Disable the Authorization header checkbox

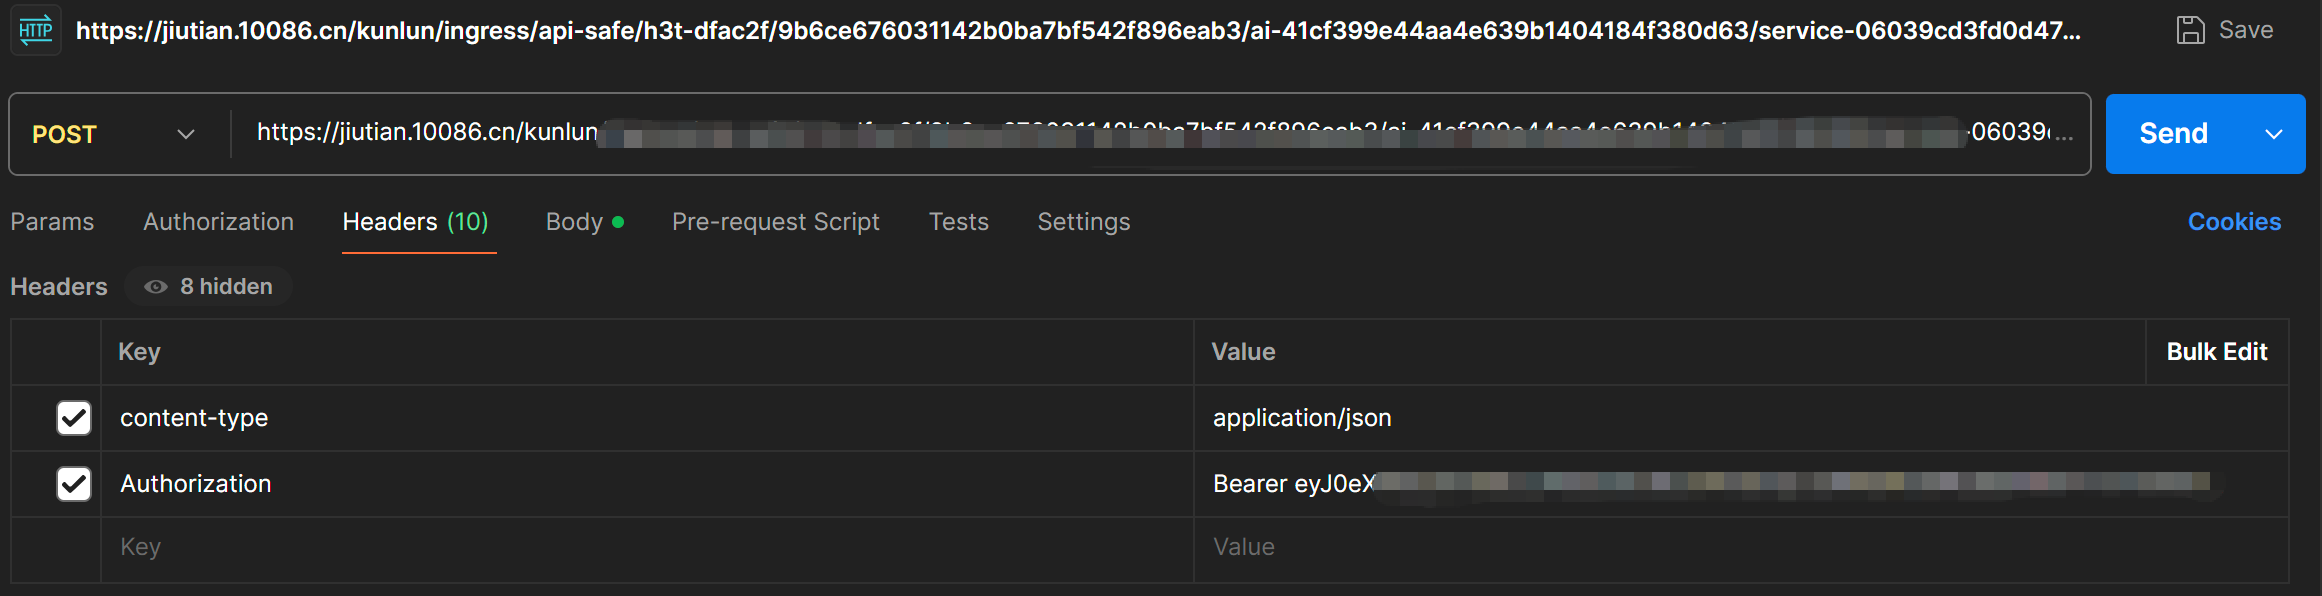73,483
